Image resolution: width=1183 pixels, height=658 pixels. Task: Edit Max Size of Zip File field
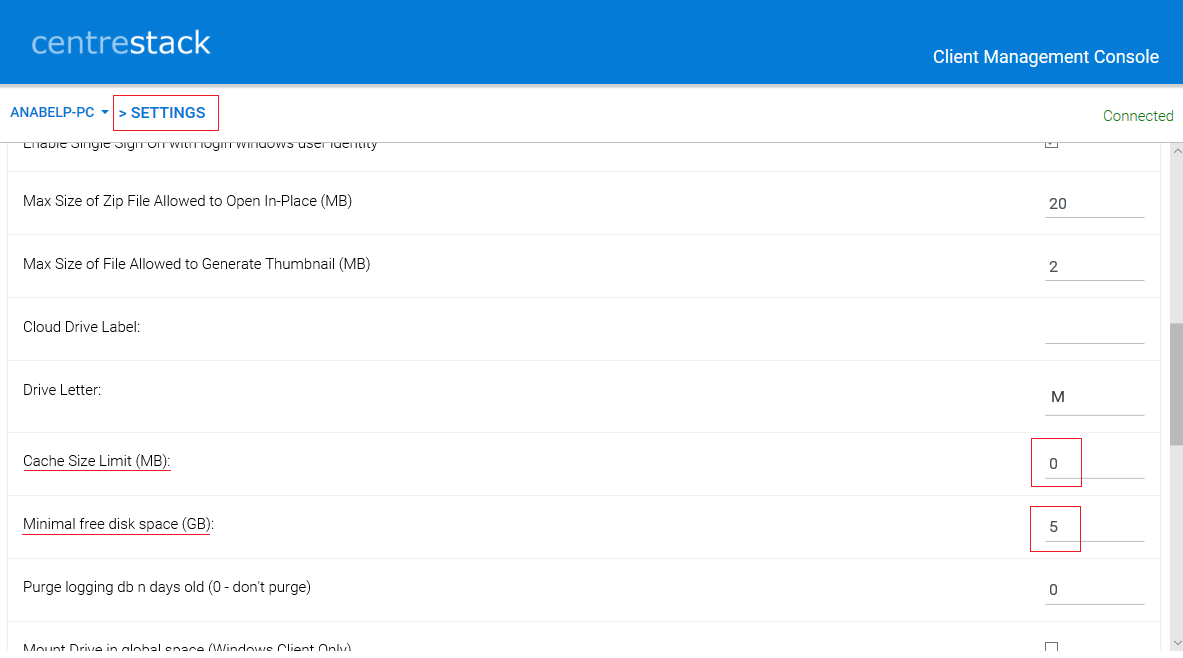click(1094, 204)
